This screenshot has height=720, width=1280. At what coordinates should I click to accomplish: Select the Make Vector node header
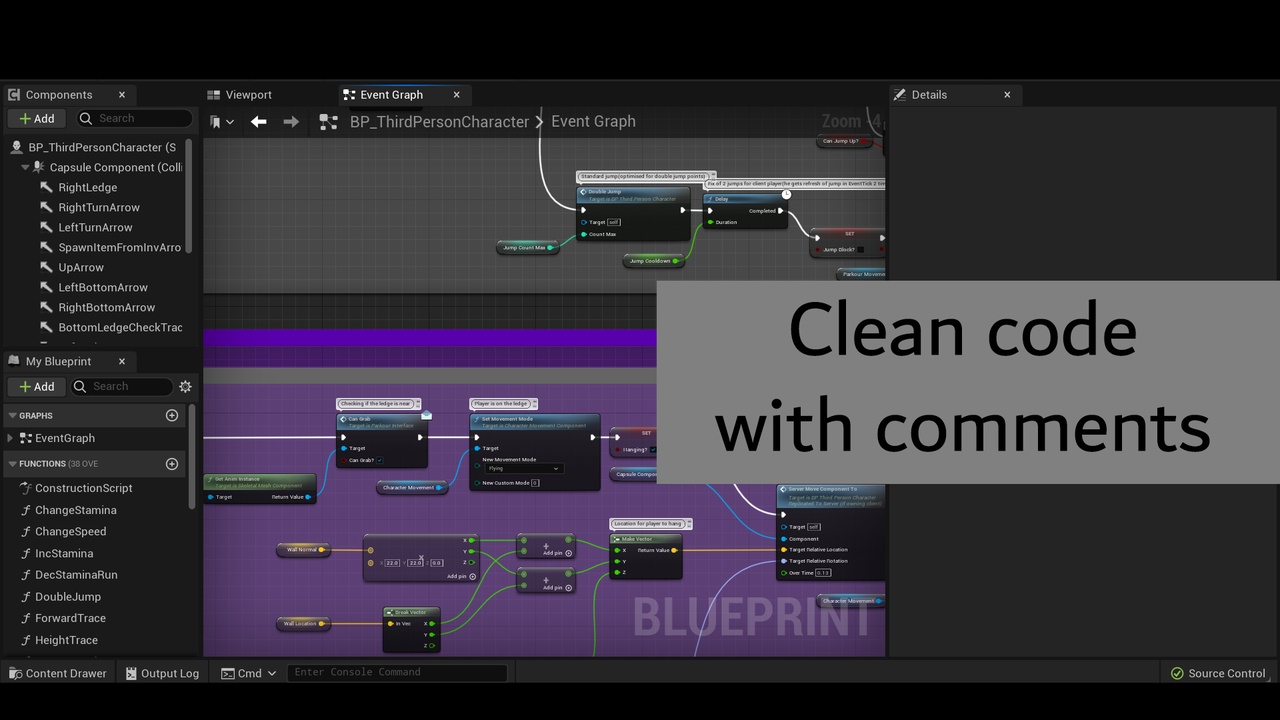(646, 539)
